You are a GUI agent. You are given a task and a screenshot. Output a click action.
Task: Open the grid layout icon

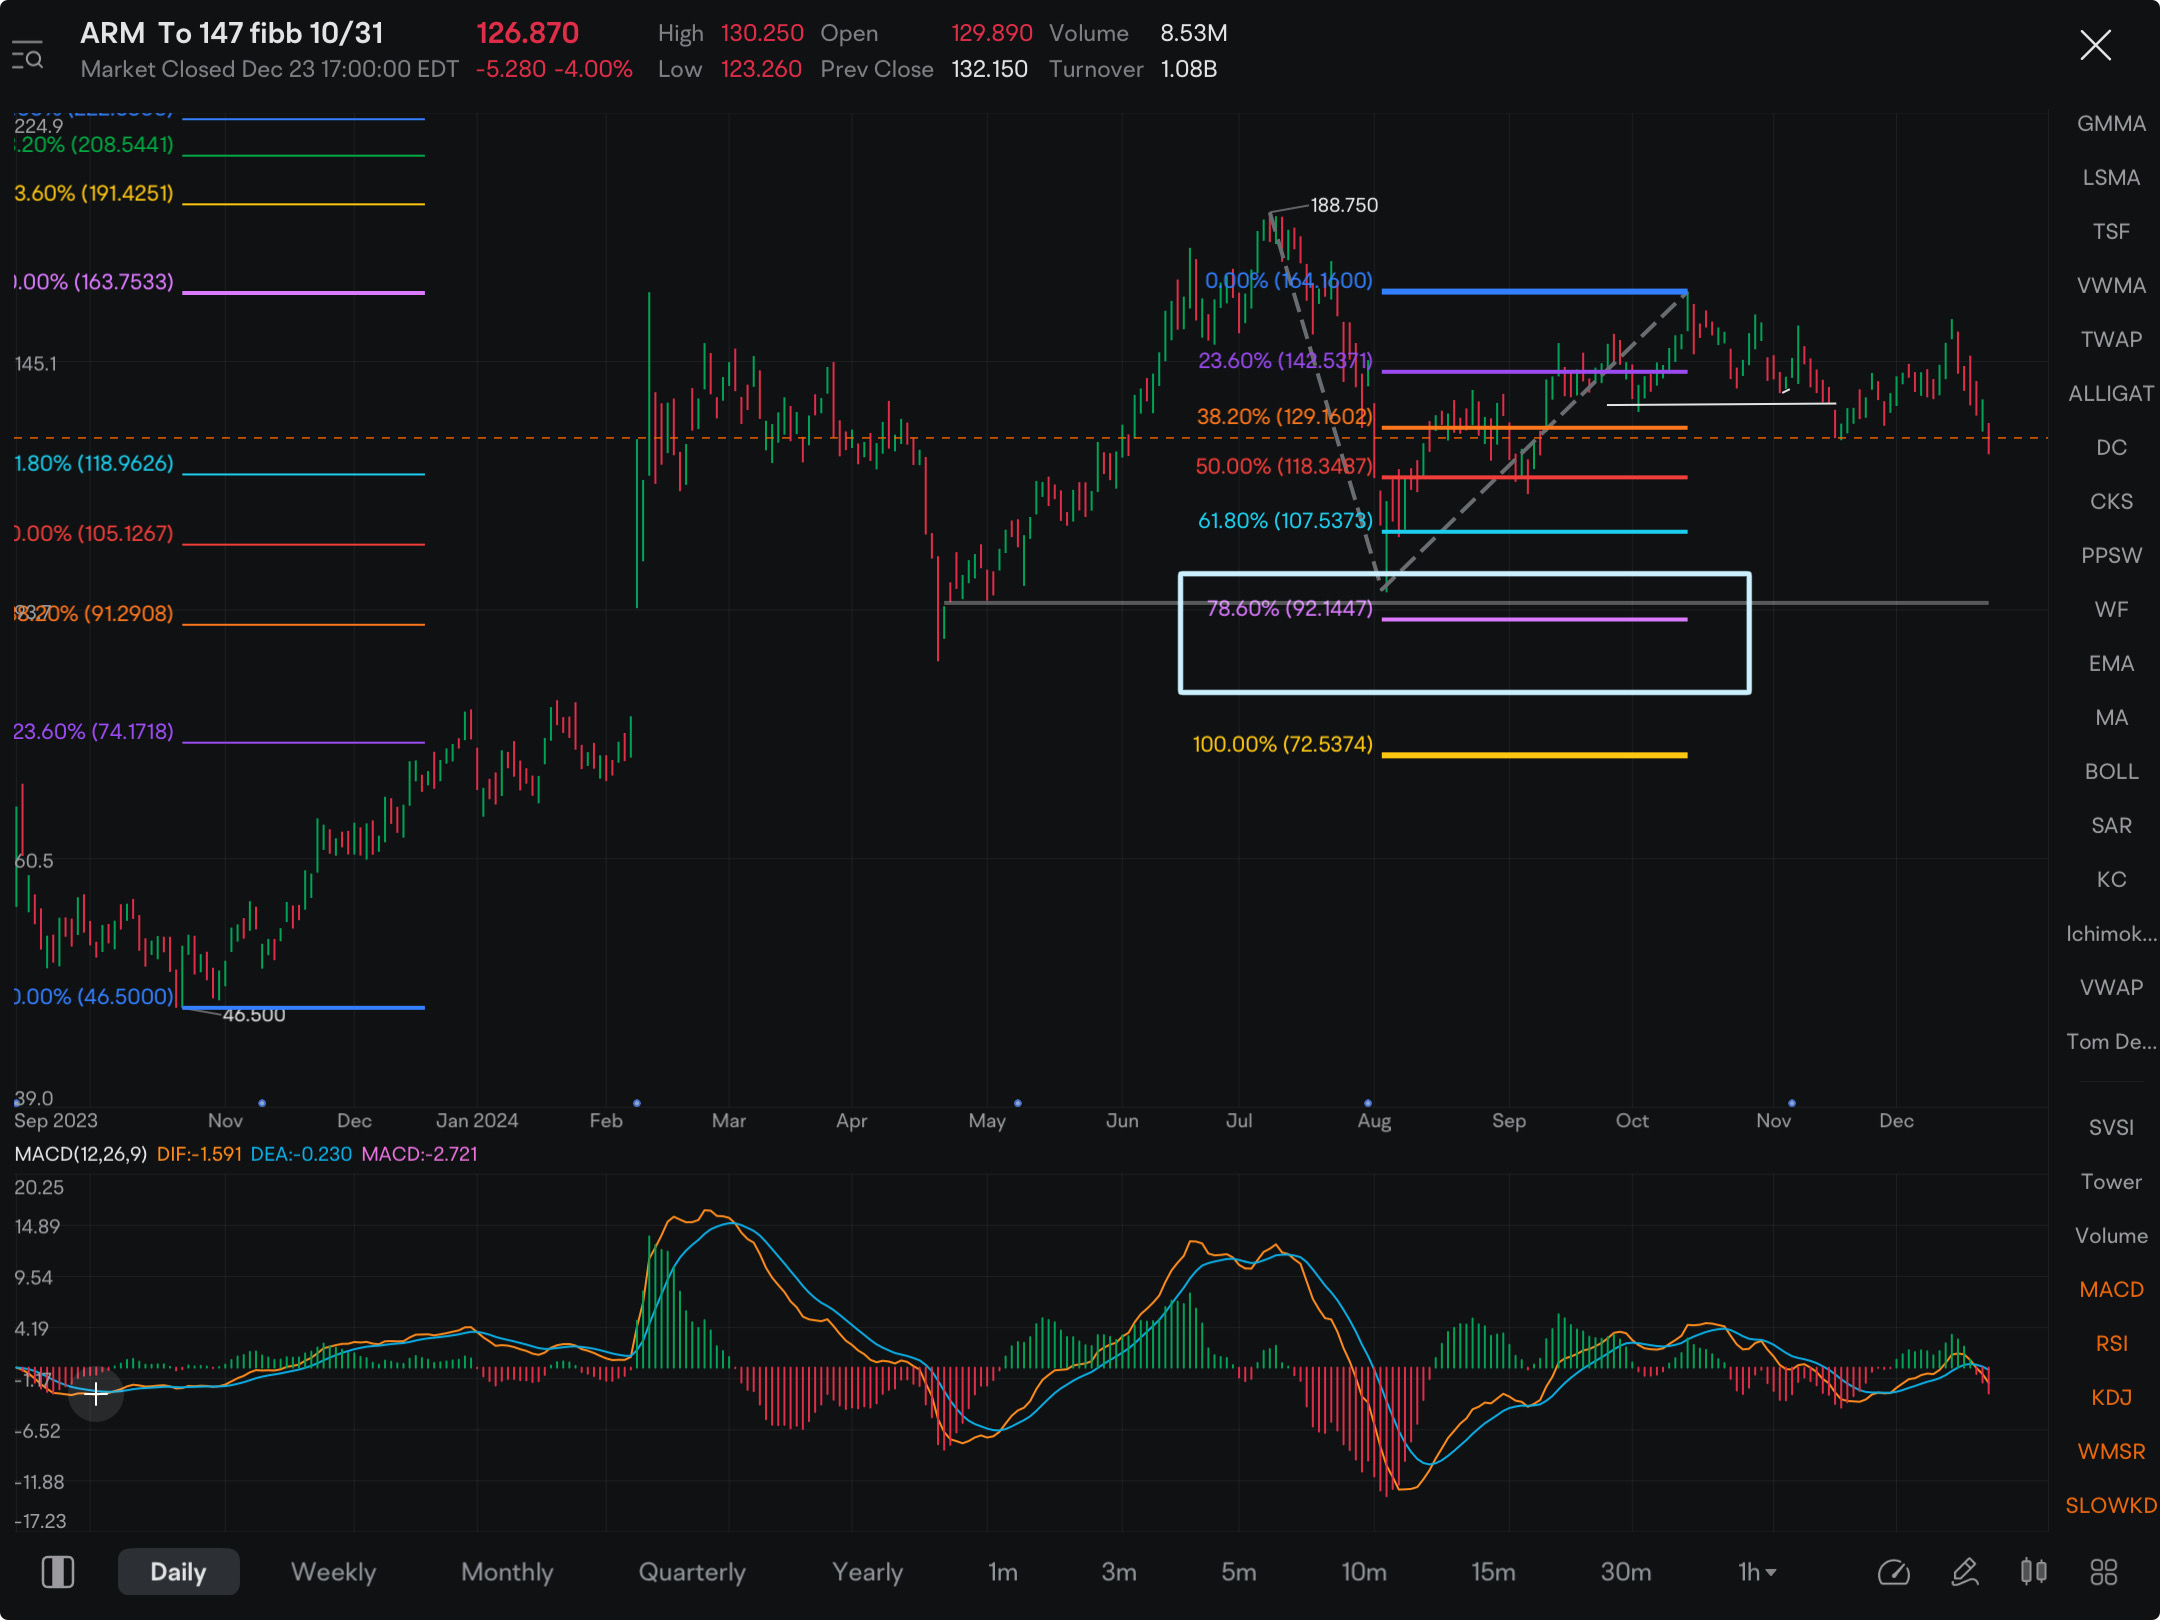click(x=2104, y=1572)
